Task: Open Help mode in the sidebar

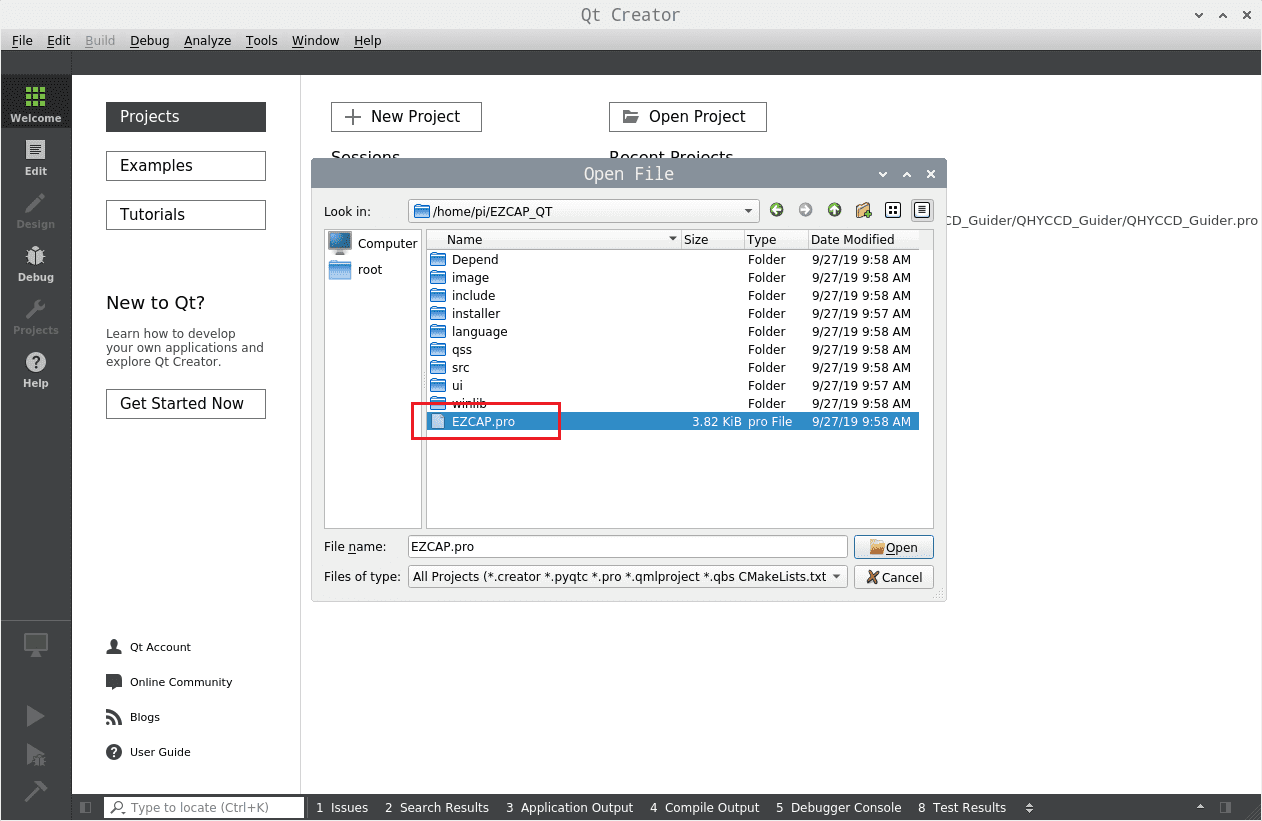Action: click(x=36, y=369)
